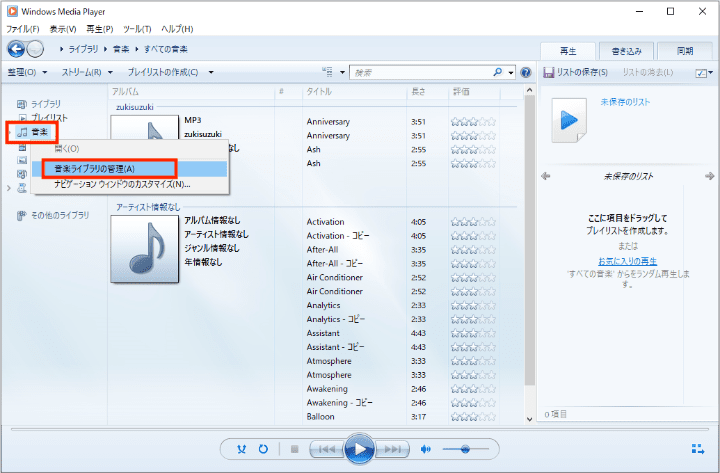The image size is (720, 473).
Task: Switch to the 同期 tab
Action: 685,51
